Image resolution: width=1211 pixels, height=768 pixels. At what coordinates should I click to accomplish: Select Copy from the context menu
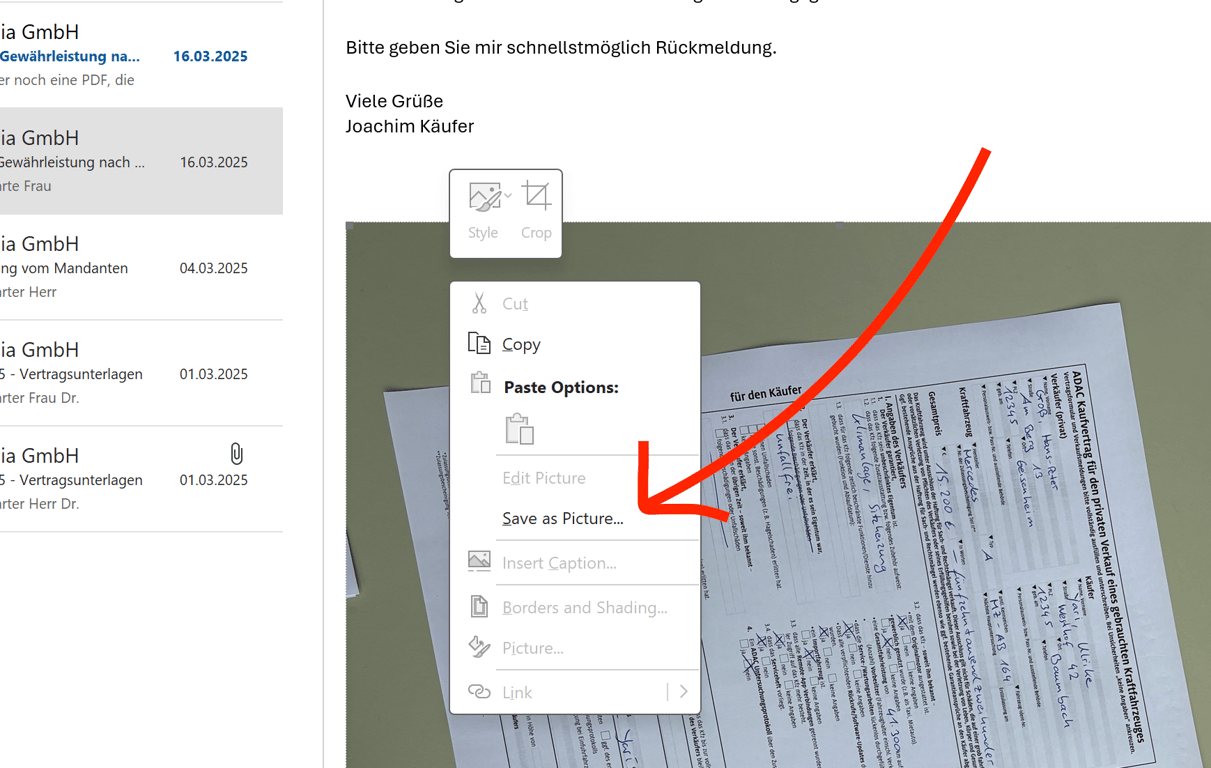521,344
